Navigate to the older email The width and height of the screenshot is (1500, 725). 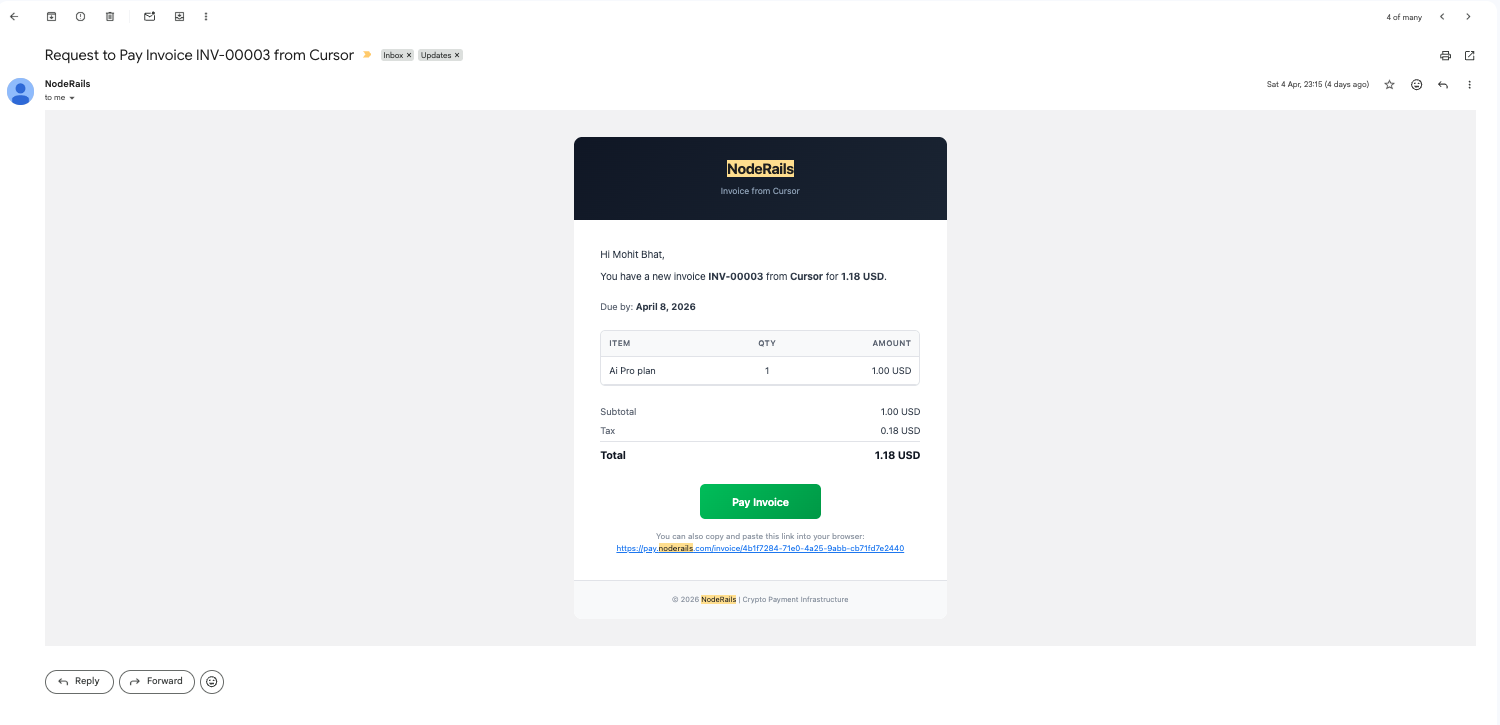click(x=1468, y=16)
